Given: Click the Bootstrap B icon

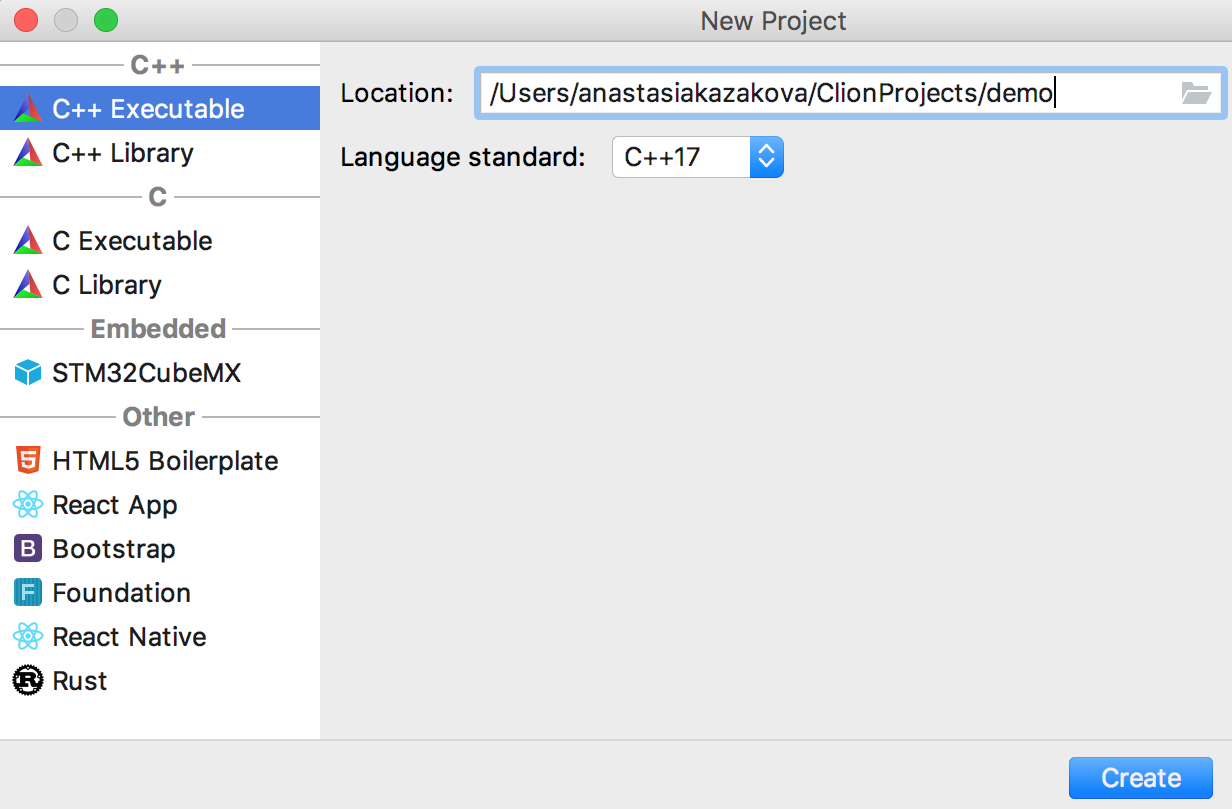Looking at the screenshot, I should pyautogui.click(x=28, y=549).
